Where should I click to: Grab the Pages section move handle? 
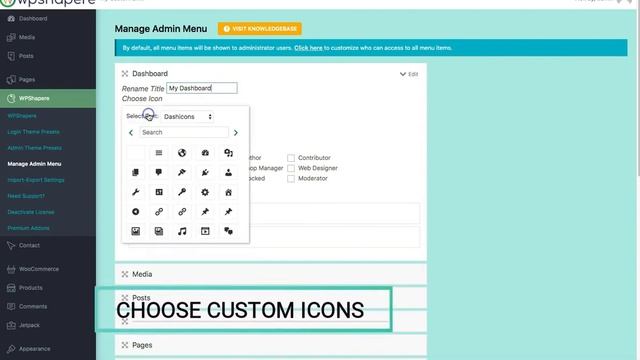point(125,345)
